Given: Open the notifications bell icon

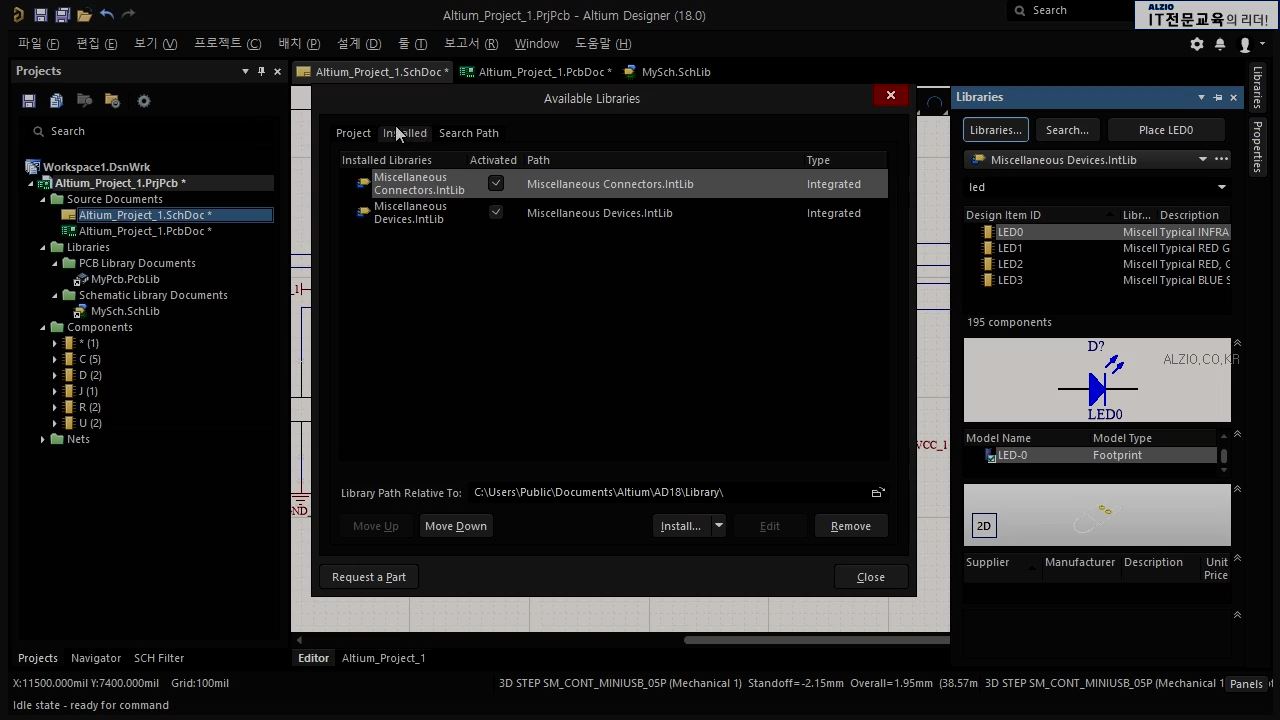Looking at the screenshot, I should 1220,44.
